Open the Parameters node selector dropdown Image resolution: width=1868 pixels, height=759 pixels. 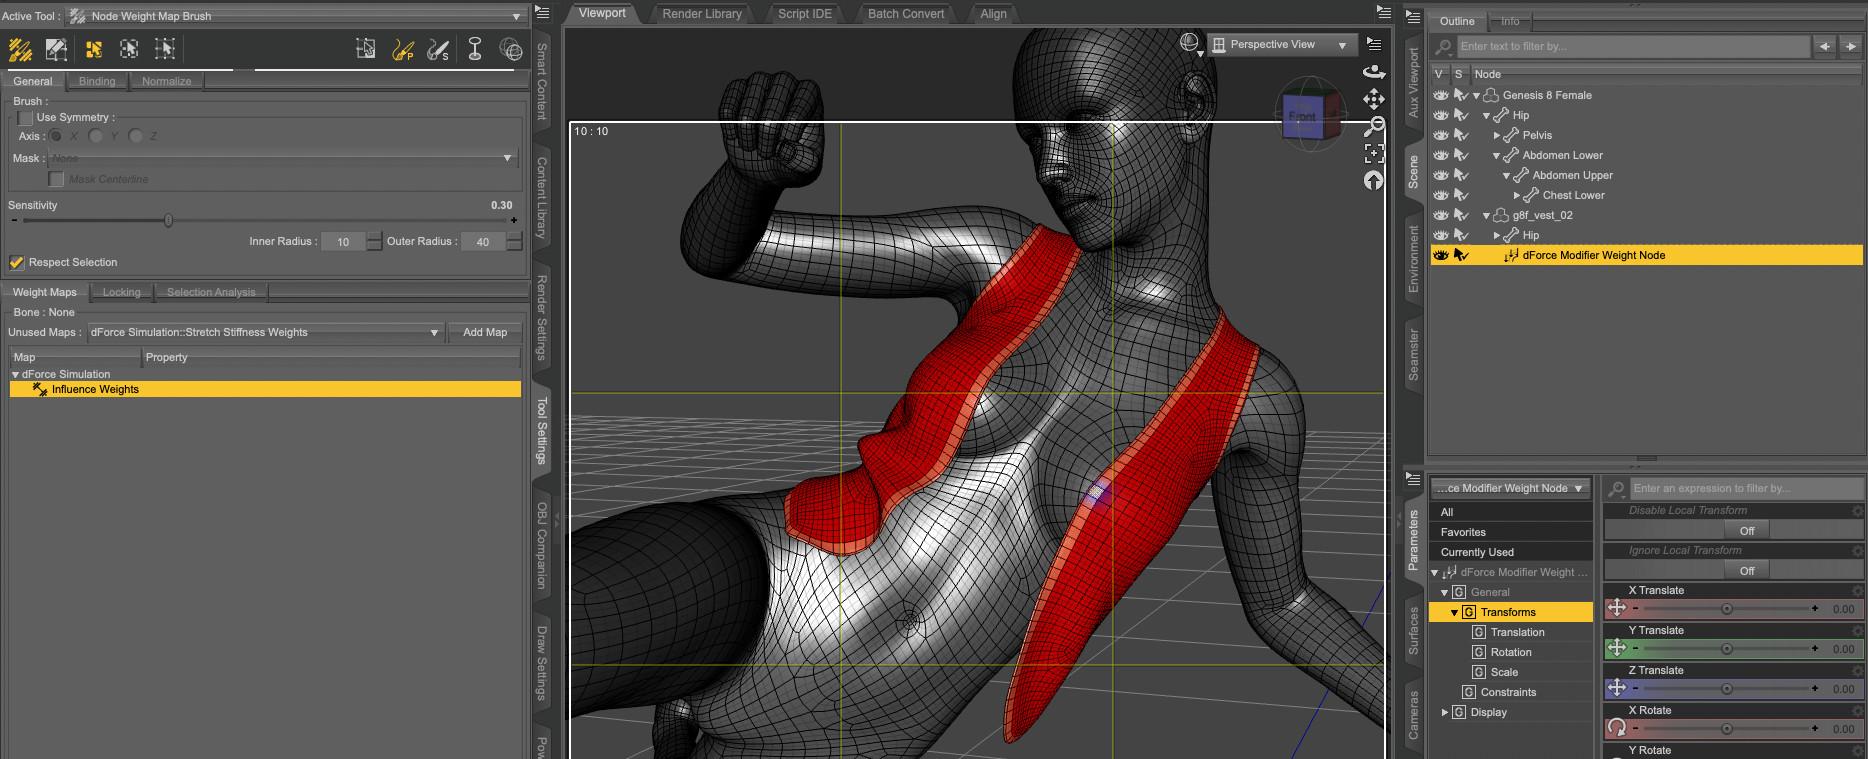pyautogui.click(x=1510, y=488)
